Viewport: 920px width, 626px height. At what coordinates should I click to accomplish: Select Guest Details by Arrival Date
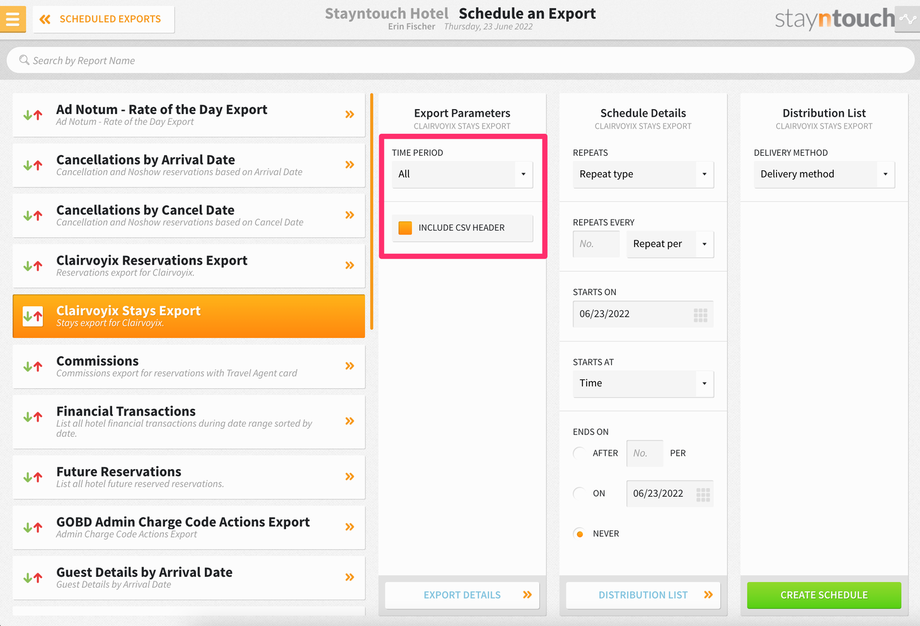(188, 578)
